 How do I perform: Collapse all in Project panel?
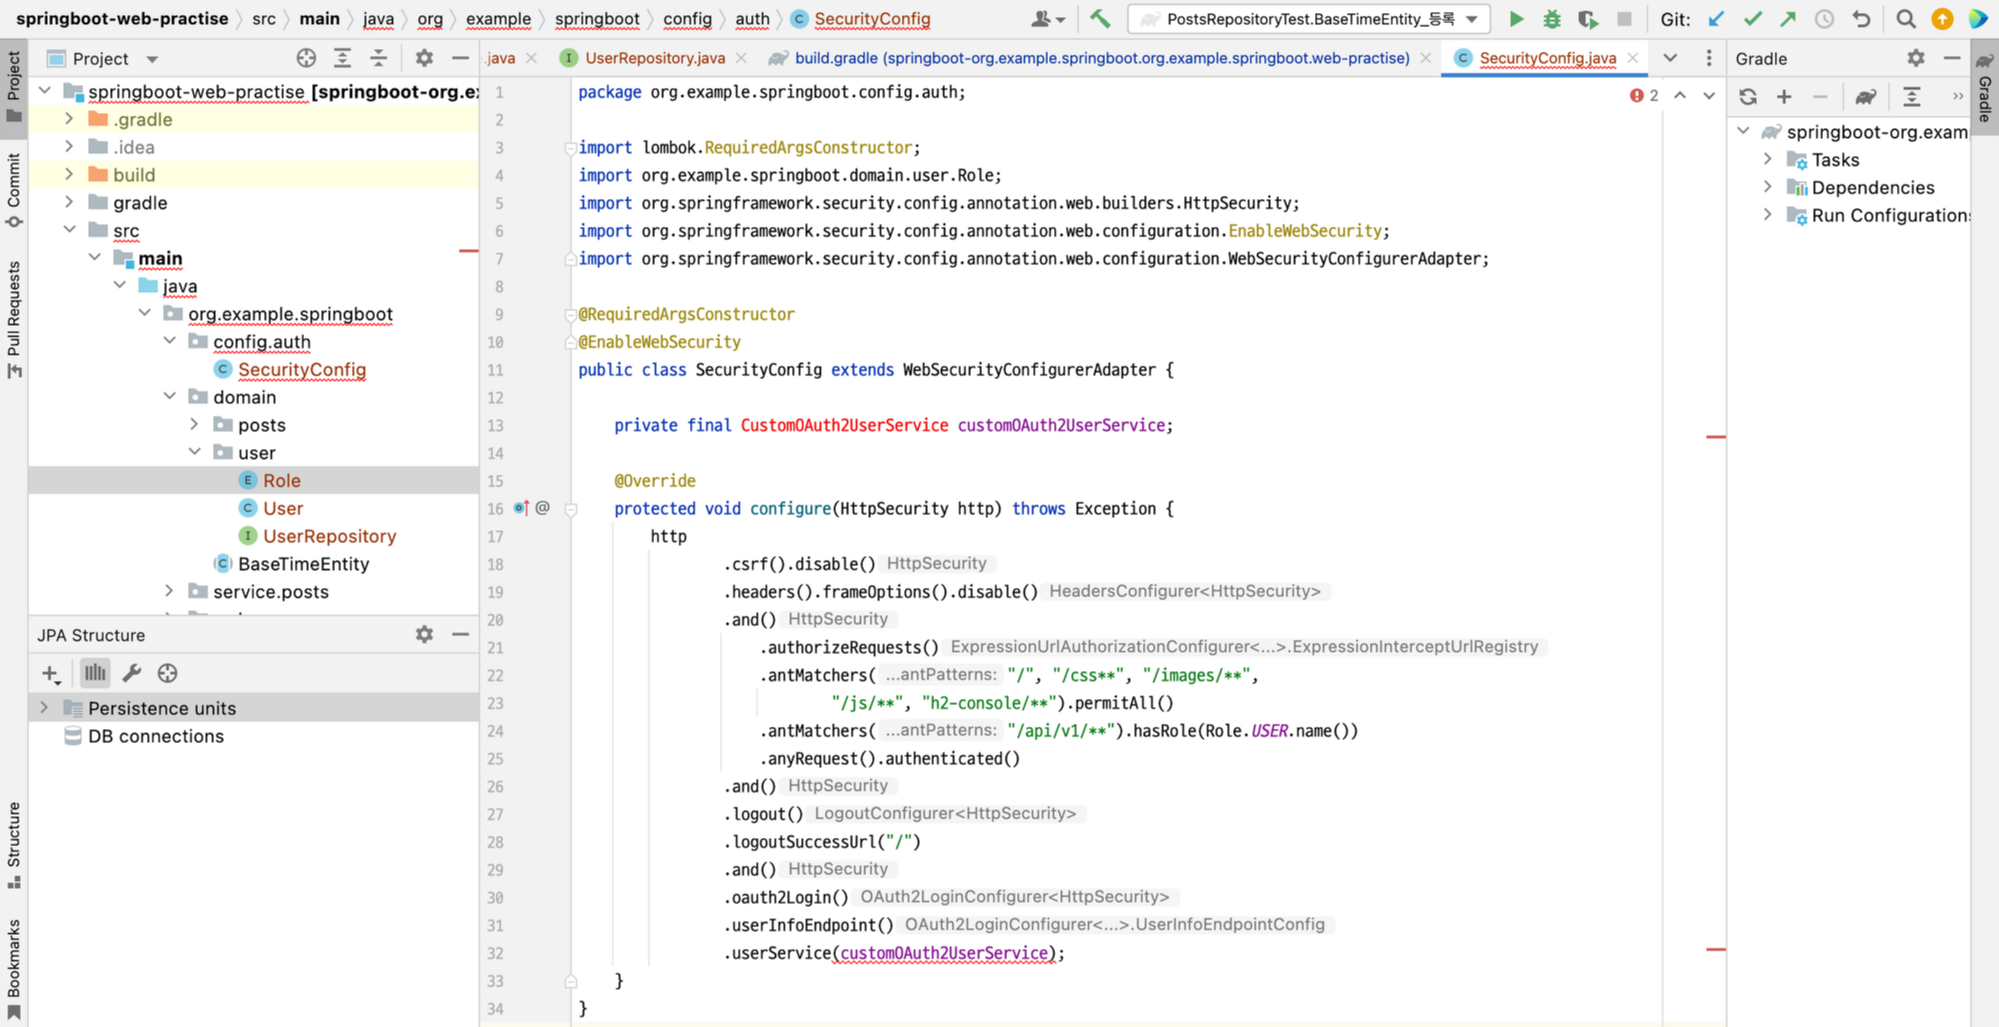coord(378,58)
